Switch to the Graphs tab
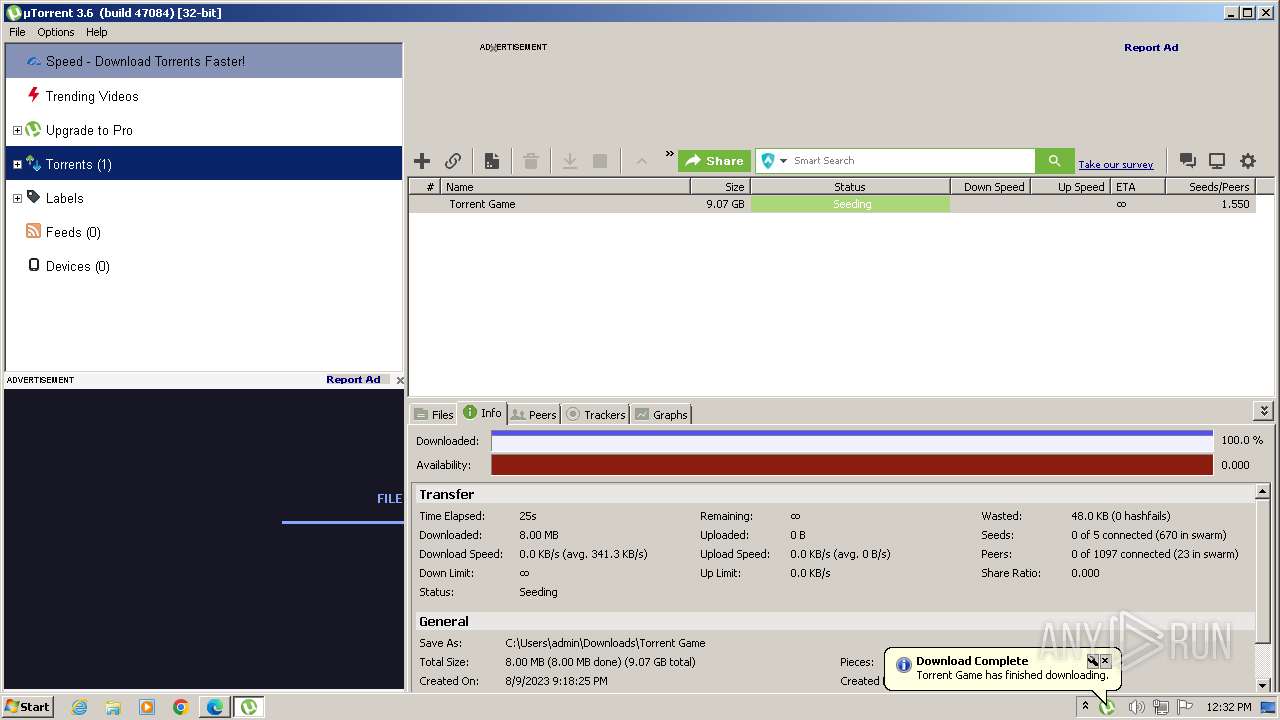This screenshot has width=1280, height=720. pos(662,414)
